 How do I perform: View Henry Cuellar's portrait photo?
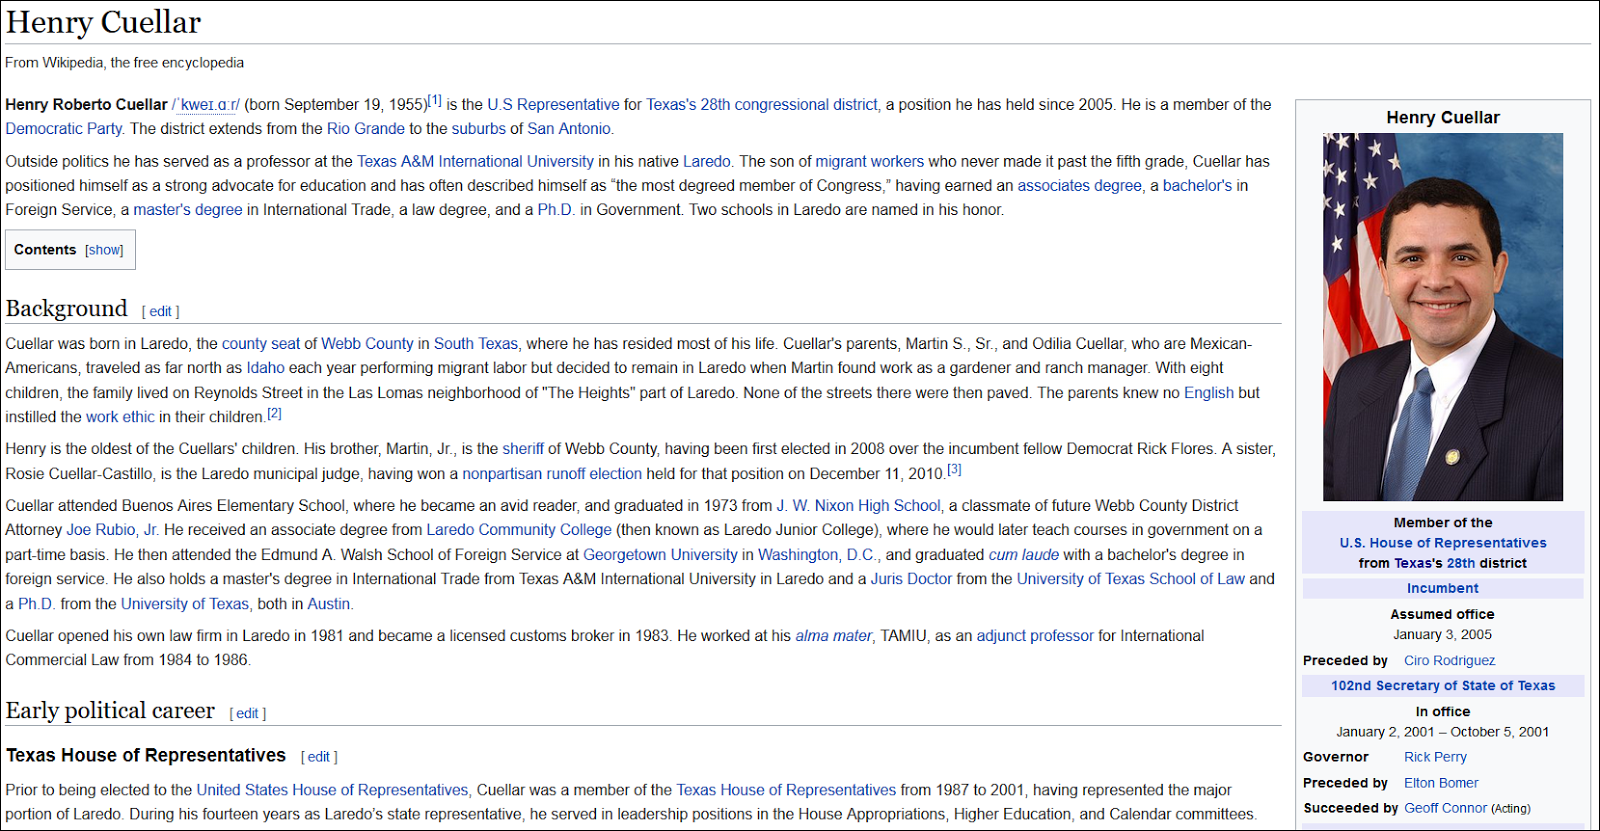click(1443, 317)
